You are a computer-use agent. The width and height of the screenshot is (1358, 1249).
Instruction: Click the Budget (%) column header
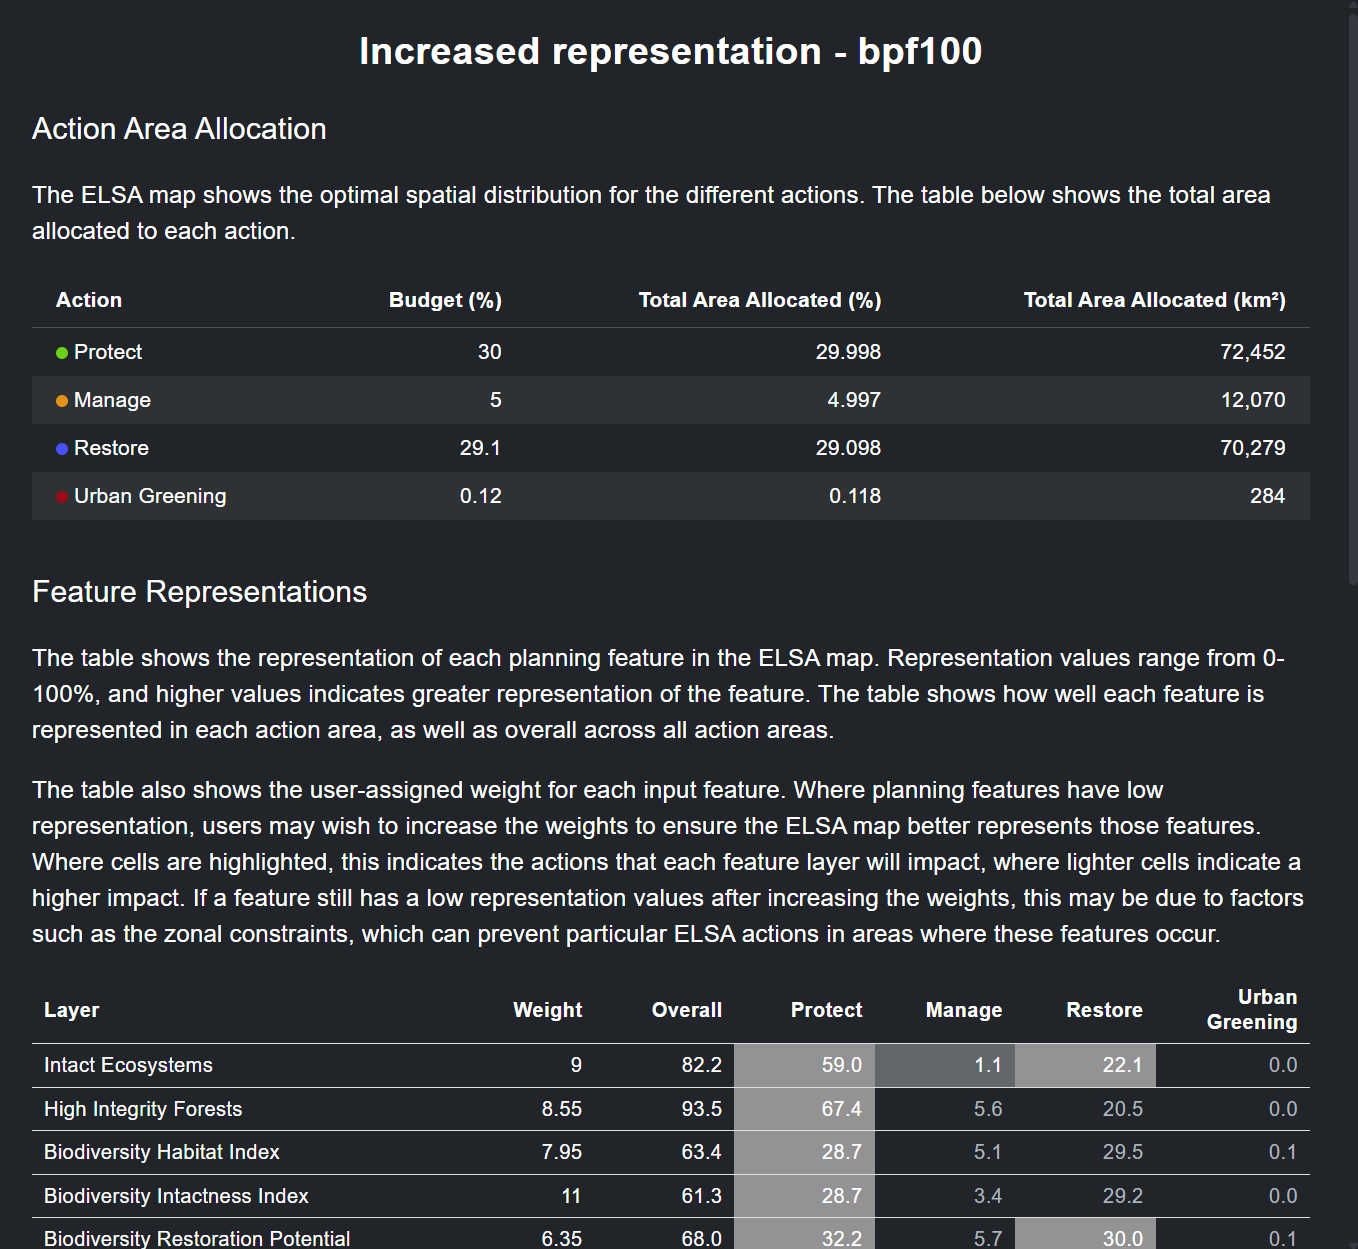[444, 300]
